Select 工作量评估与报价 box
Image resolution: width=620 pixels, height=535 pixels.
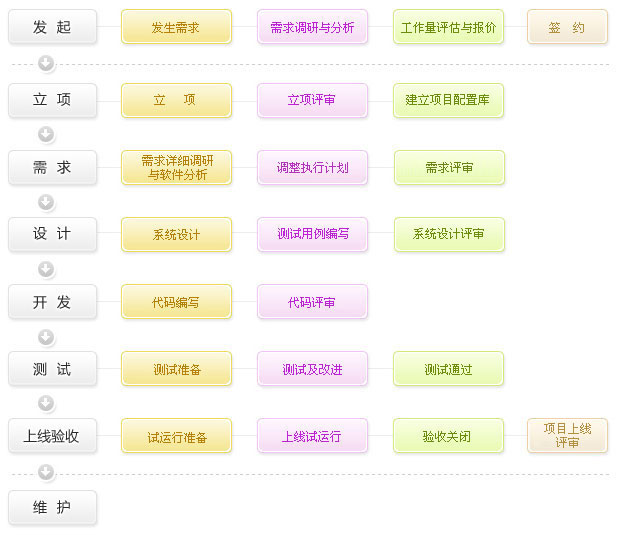[448, 26]
